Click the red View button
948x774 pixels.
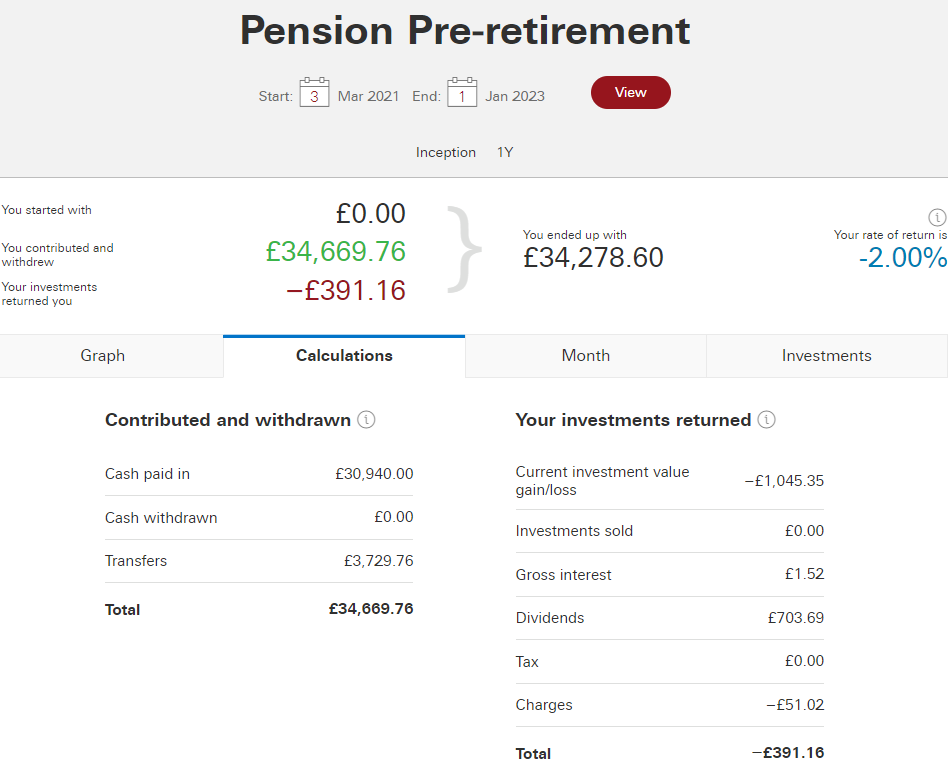631,93
